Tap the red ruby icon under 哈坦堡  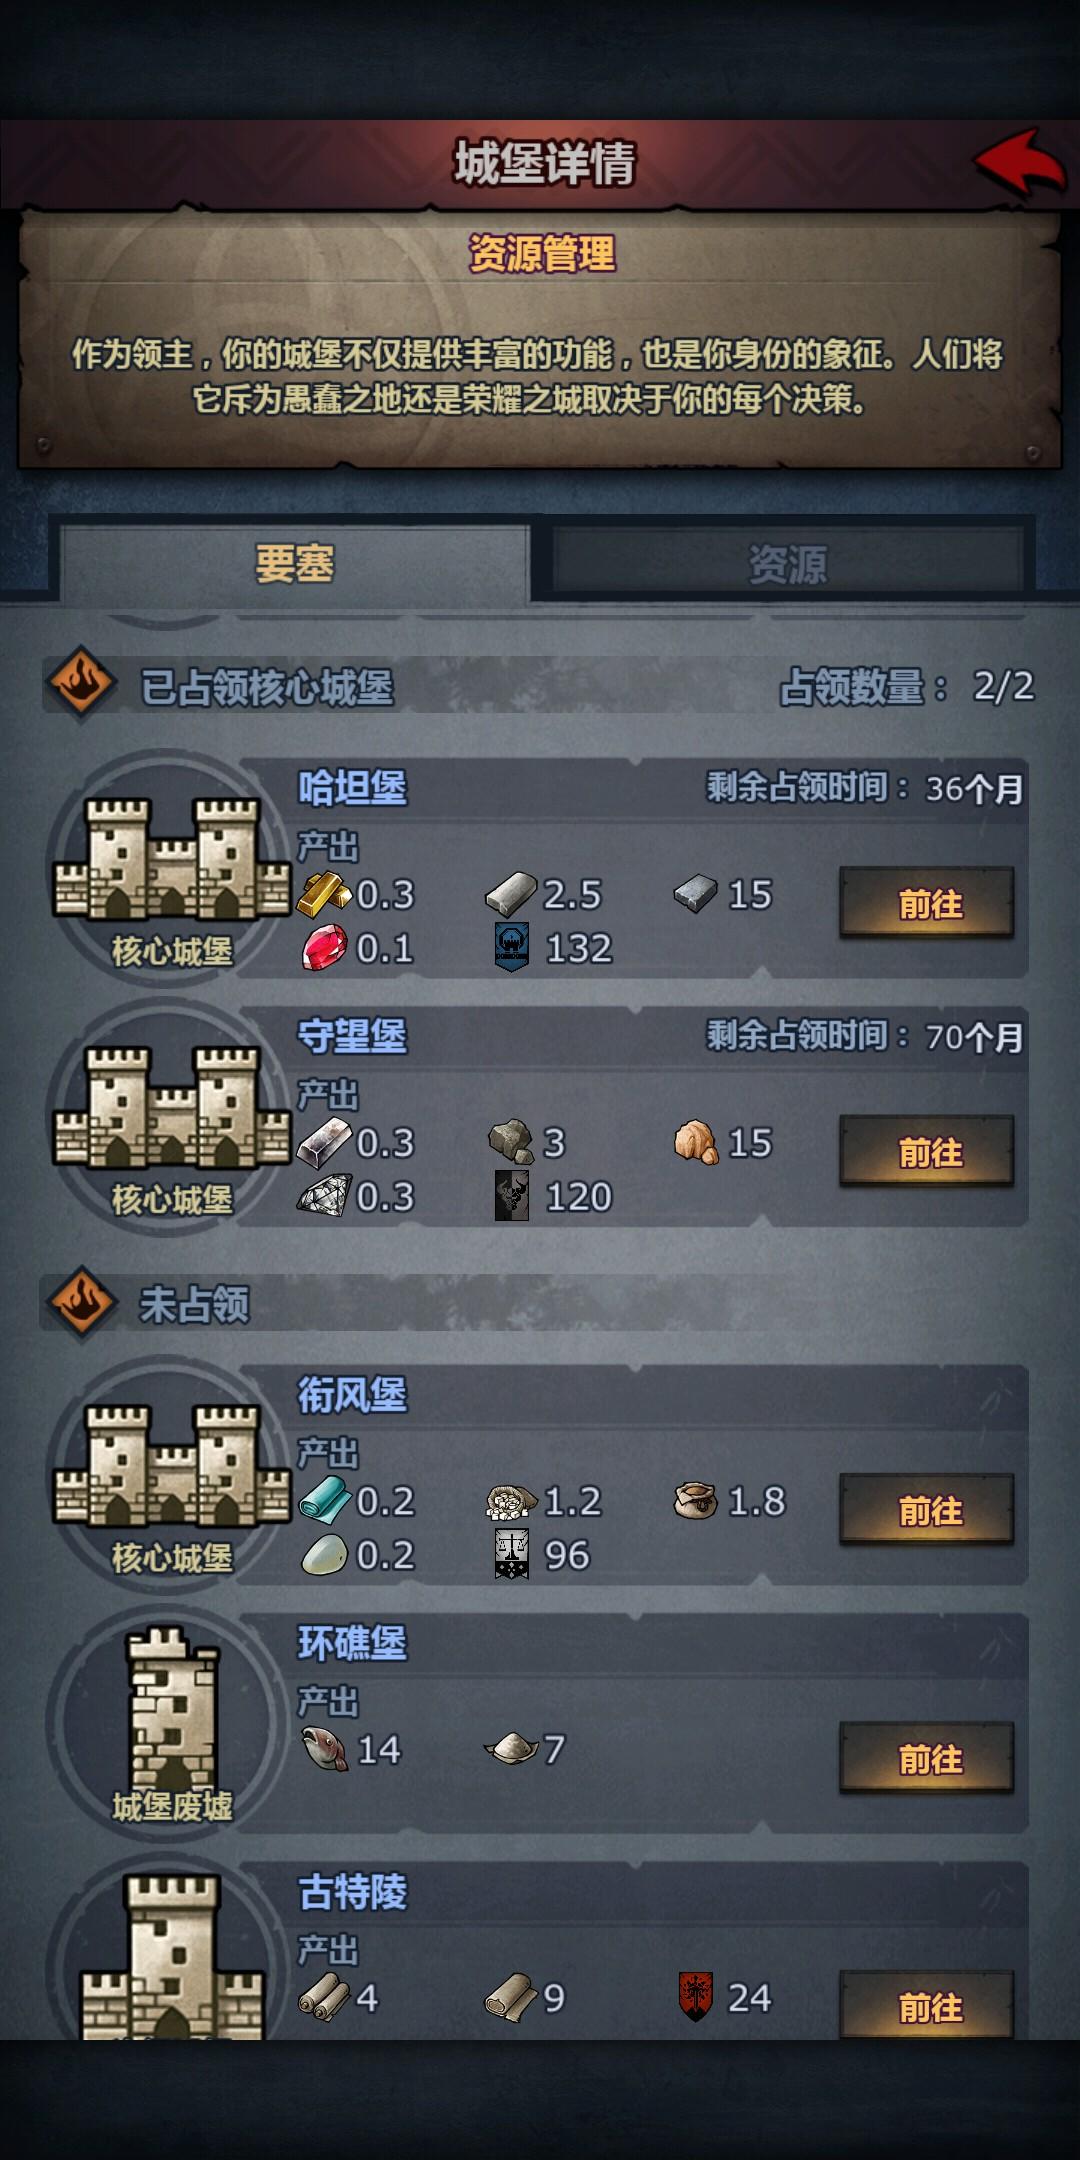(x=325, y=947)
